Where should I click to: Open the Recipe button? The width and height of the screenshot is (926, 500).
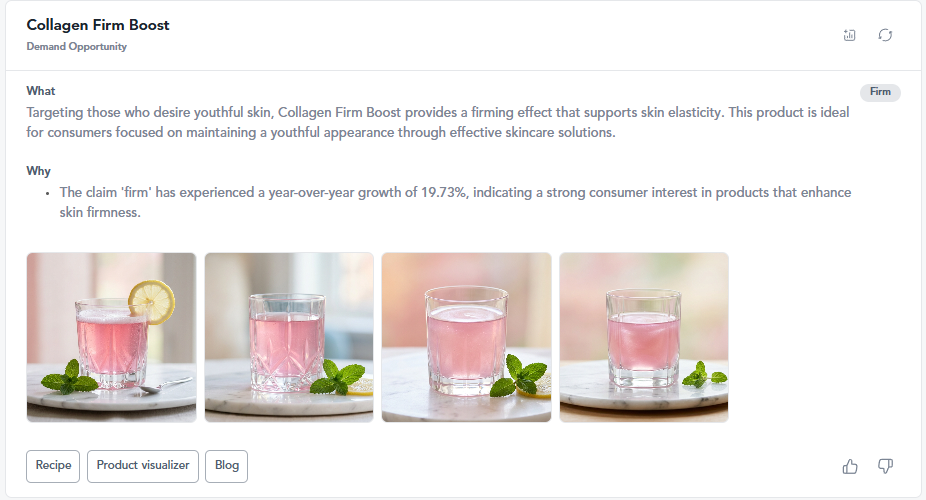pos(53,466)
